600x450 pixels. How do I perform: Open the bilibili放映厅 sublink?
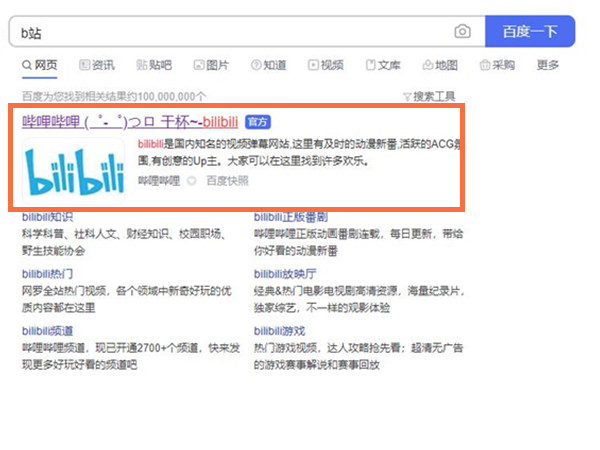point(285,274)
